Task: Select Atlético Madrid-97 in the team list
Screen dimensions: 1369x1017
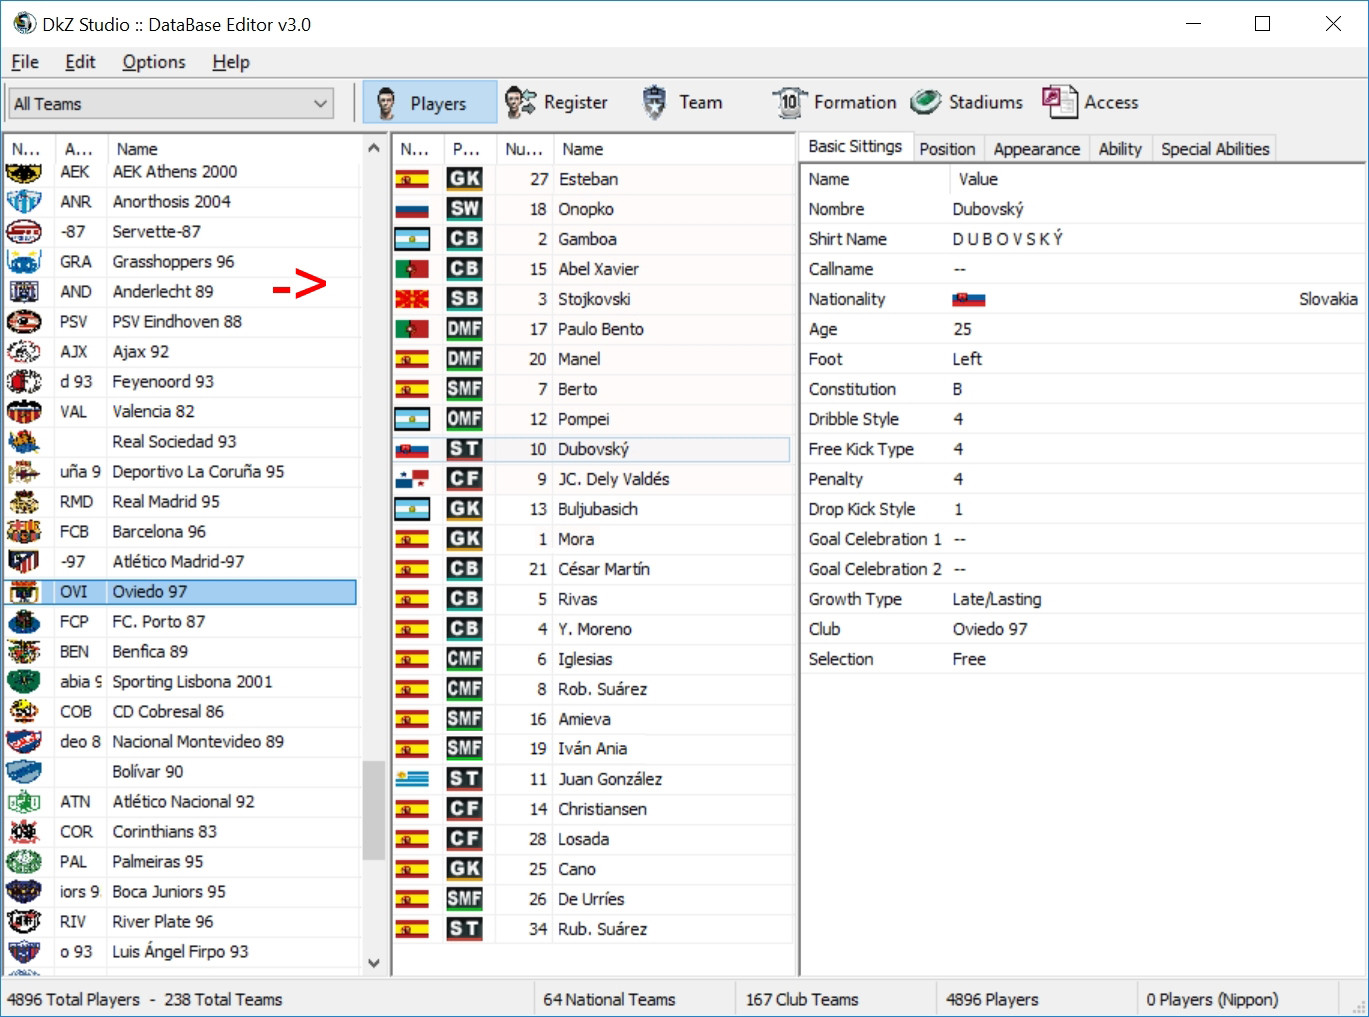Action: point(181,562)
